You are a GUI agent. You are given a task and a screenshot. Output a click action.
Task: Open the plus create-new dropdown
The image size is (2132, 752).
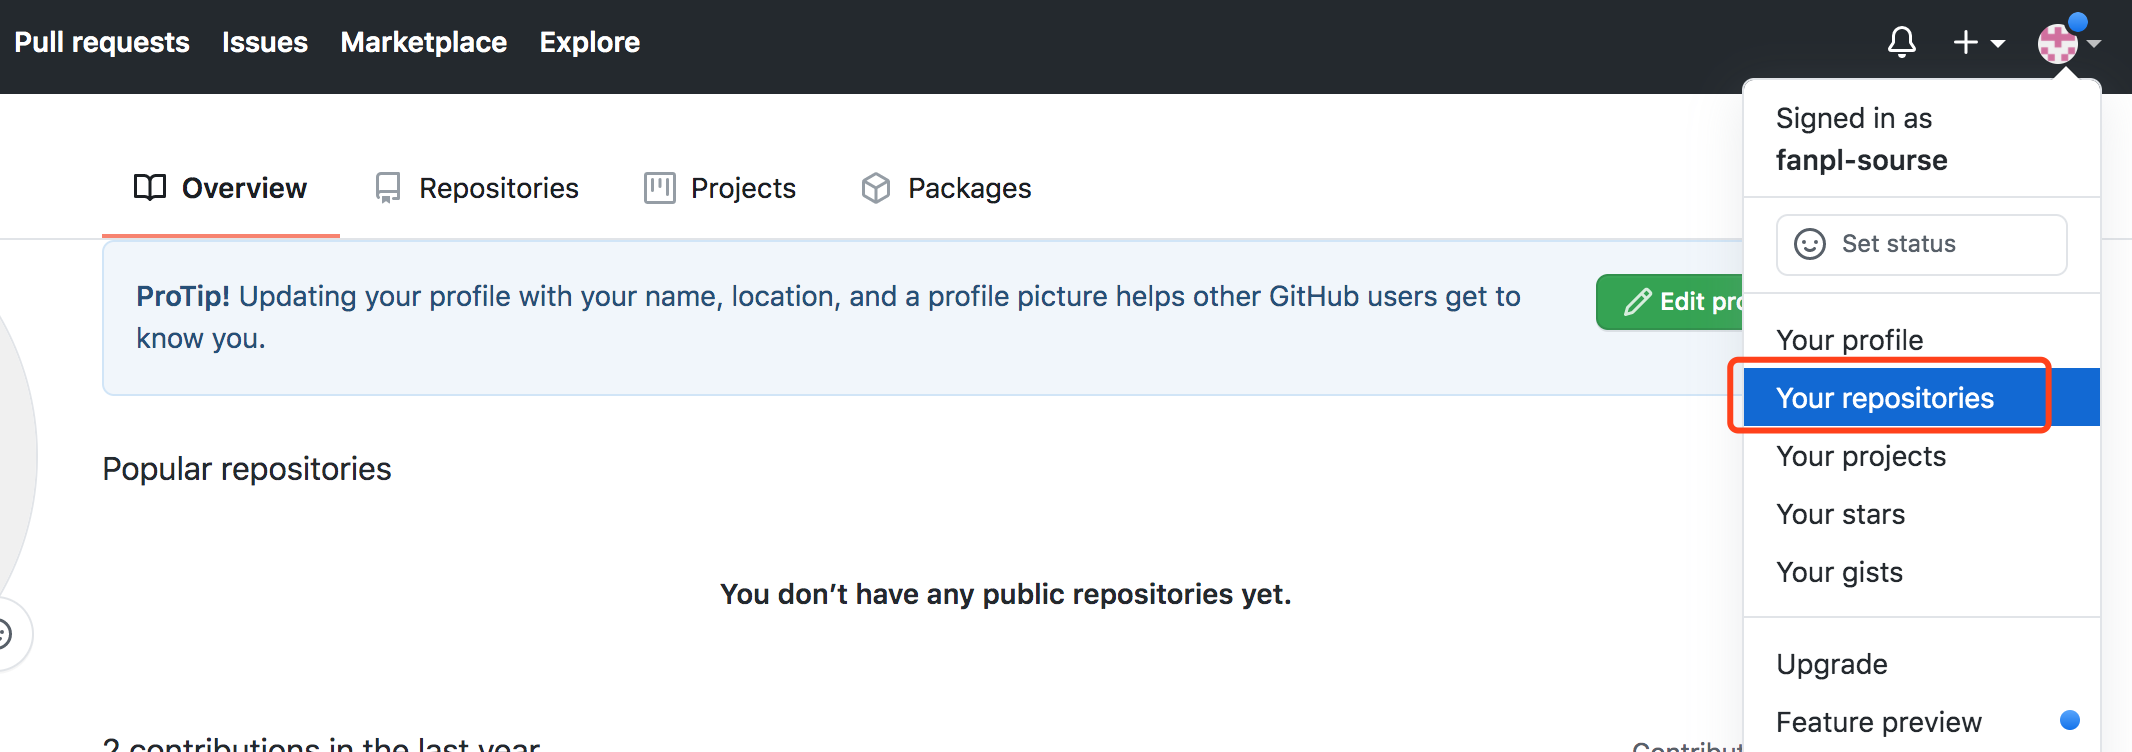pos(1978,42)
